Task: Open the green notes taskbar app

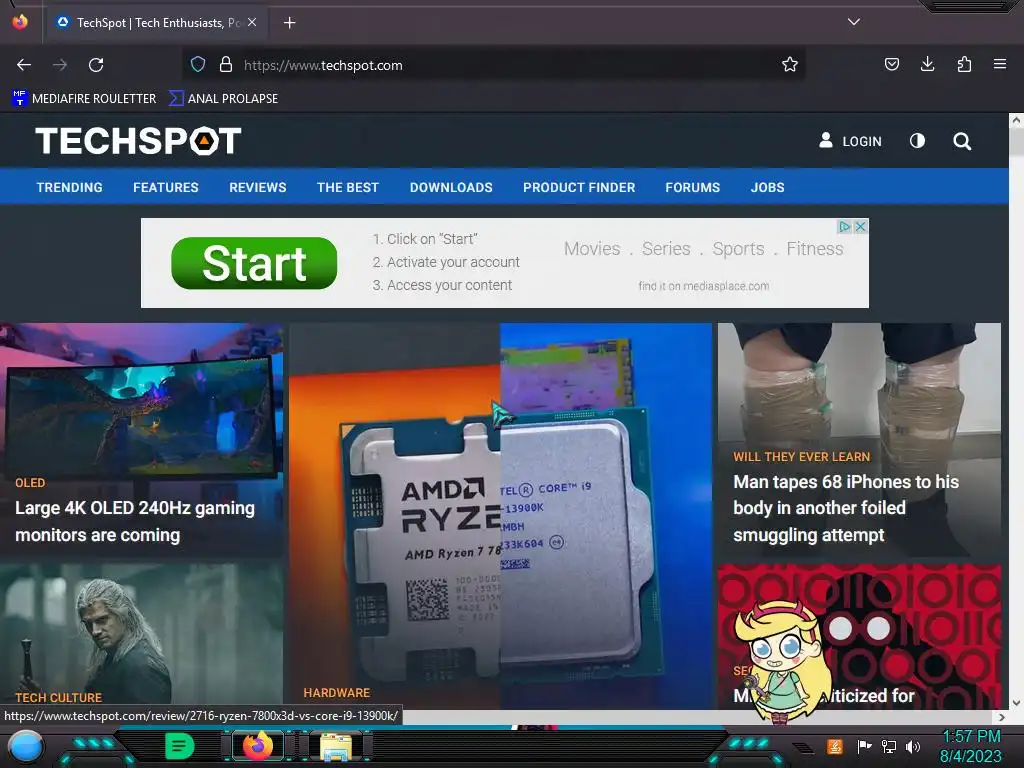Action: click(180, 746)
